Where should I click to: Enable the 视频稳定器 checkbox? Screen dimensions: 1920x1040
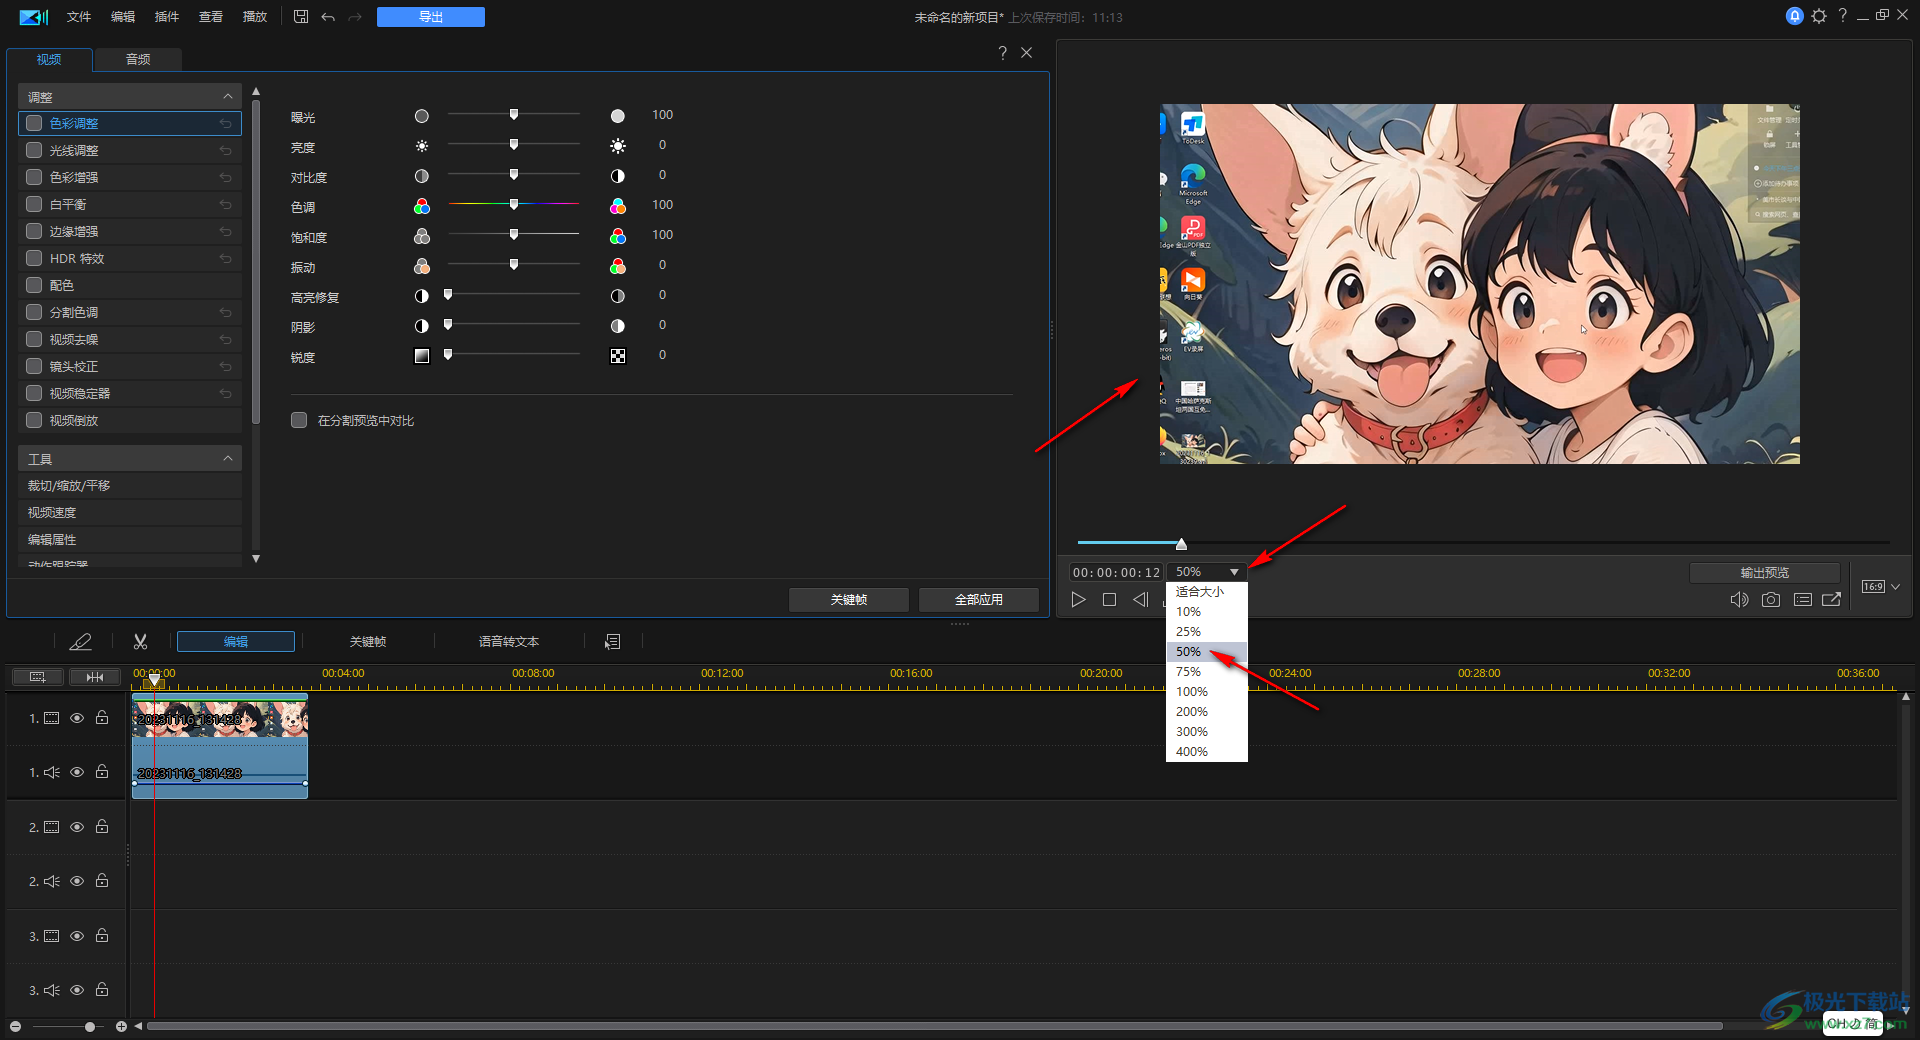[34, 393]
